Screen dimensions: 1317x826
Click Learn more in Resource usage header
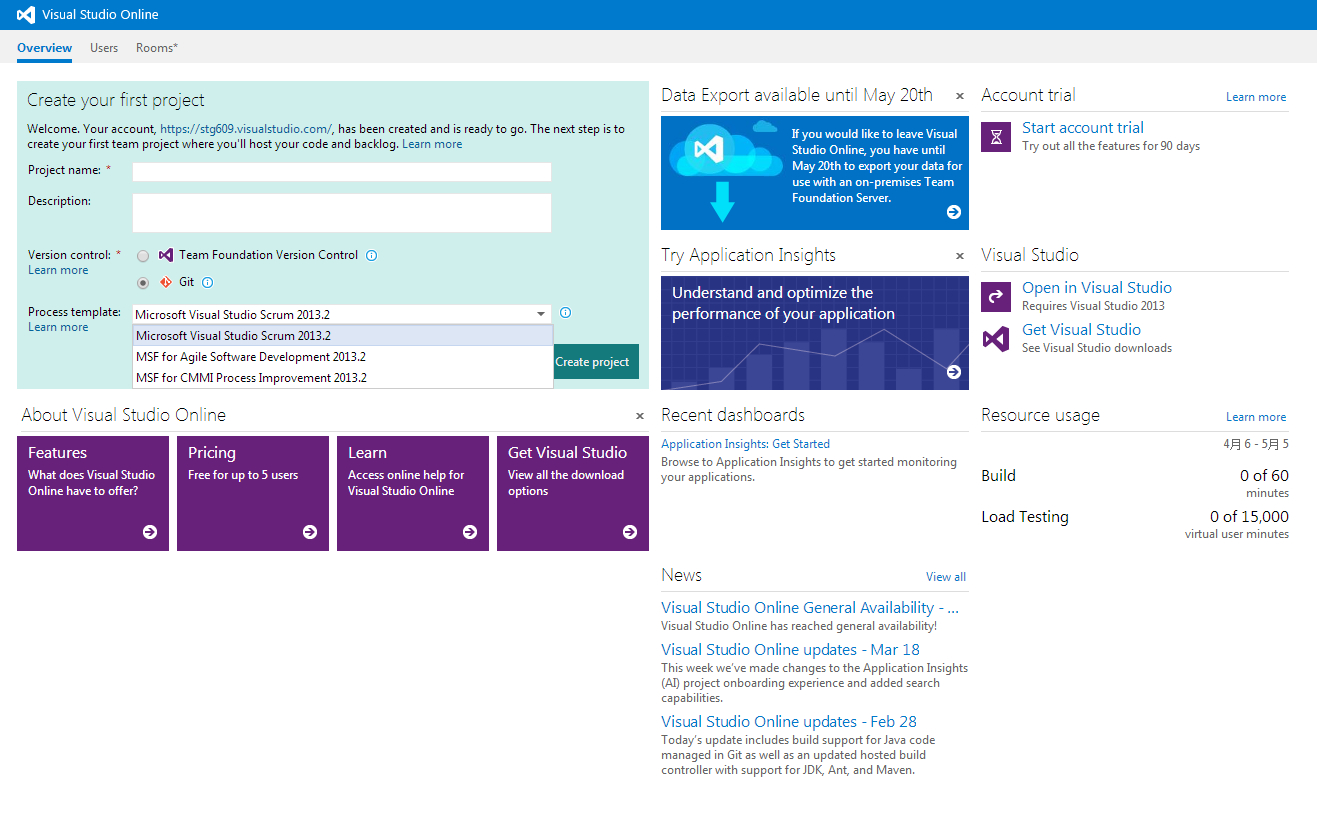click(x=1256, y=417)
